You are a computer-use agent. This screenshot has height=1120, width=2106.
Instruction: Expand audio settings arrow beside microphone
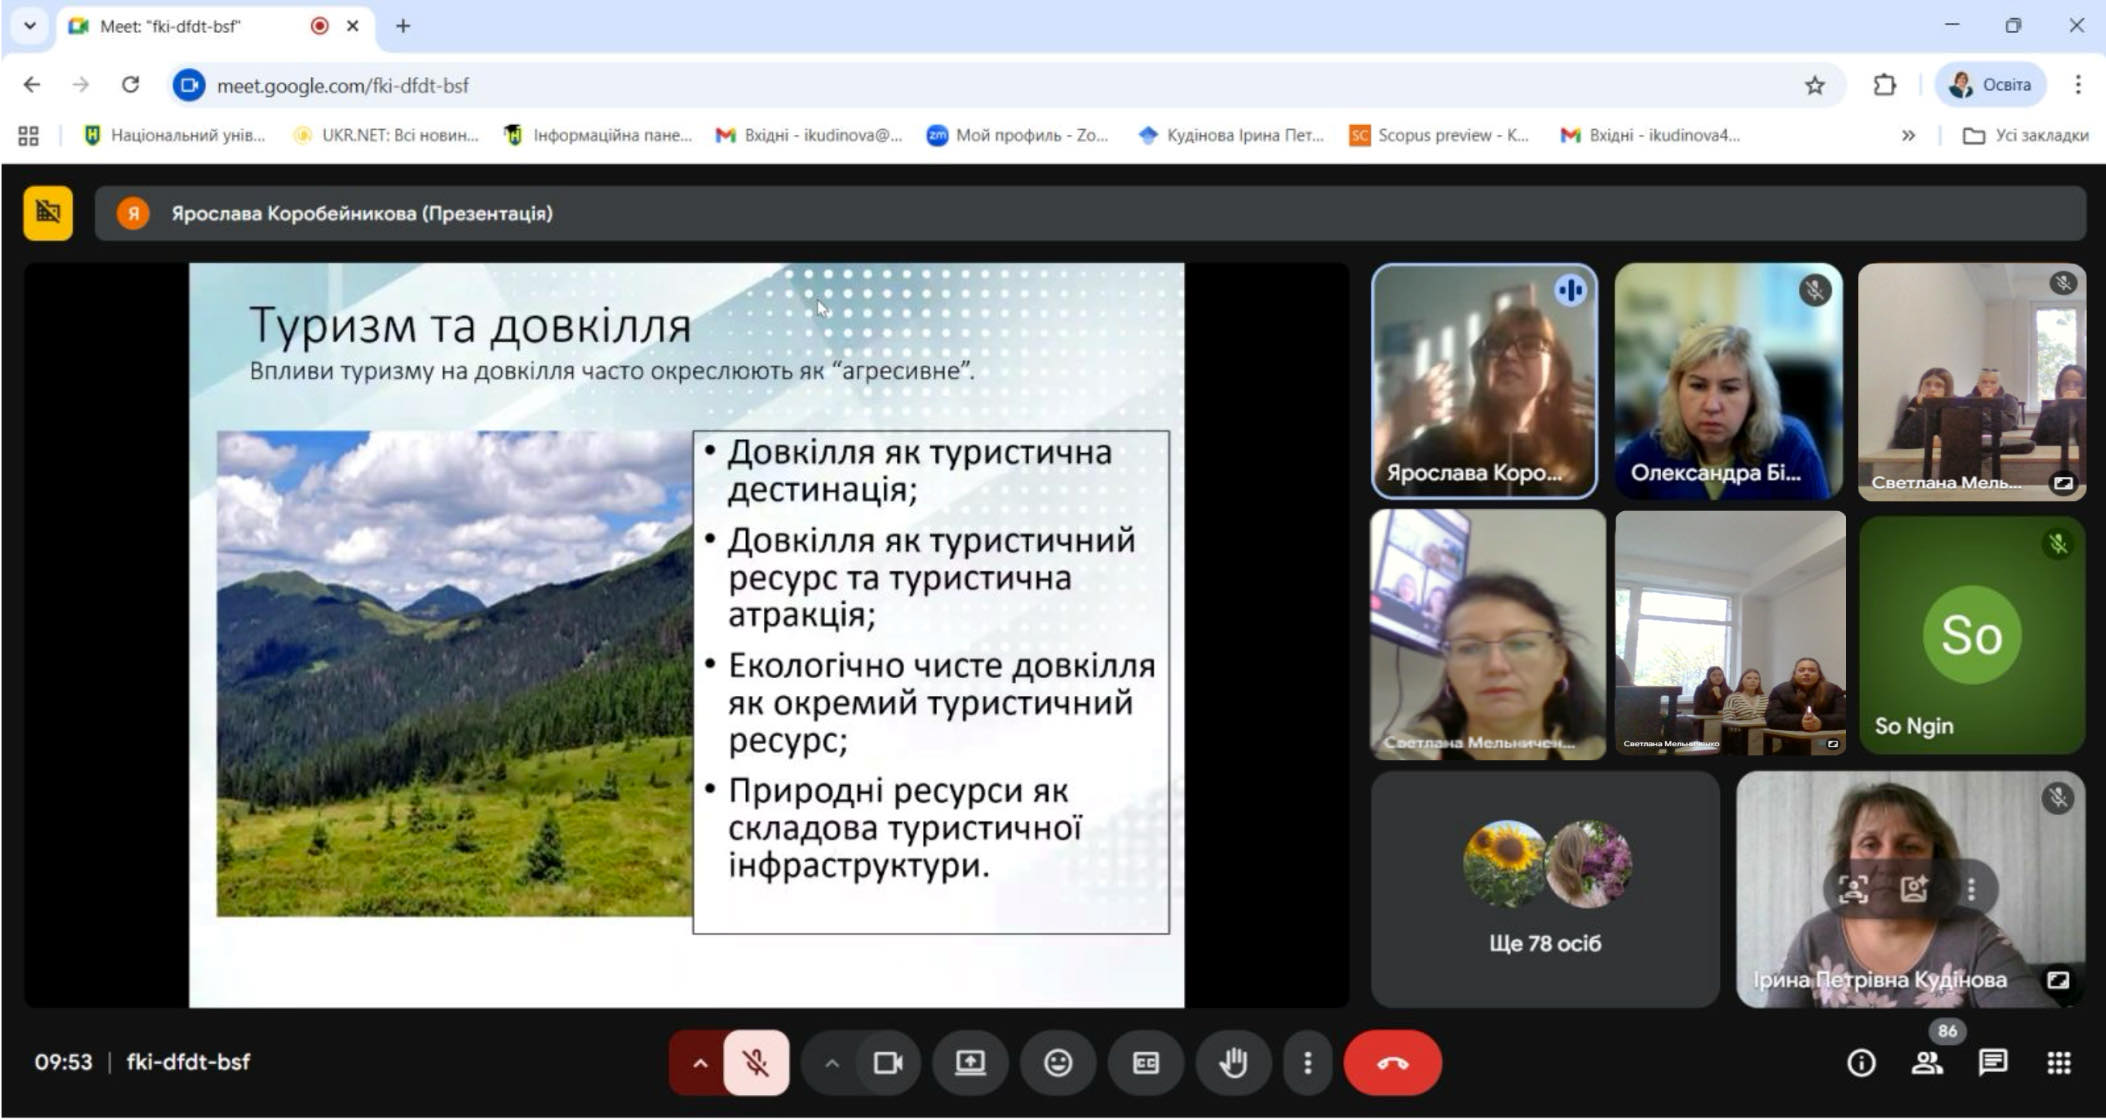pos(700,1062)
